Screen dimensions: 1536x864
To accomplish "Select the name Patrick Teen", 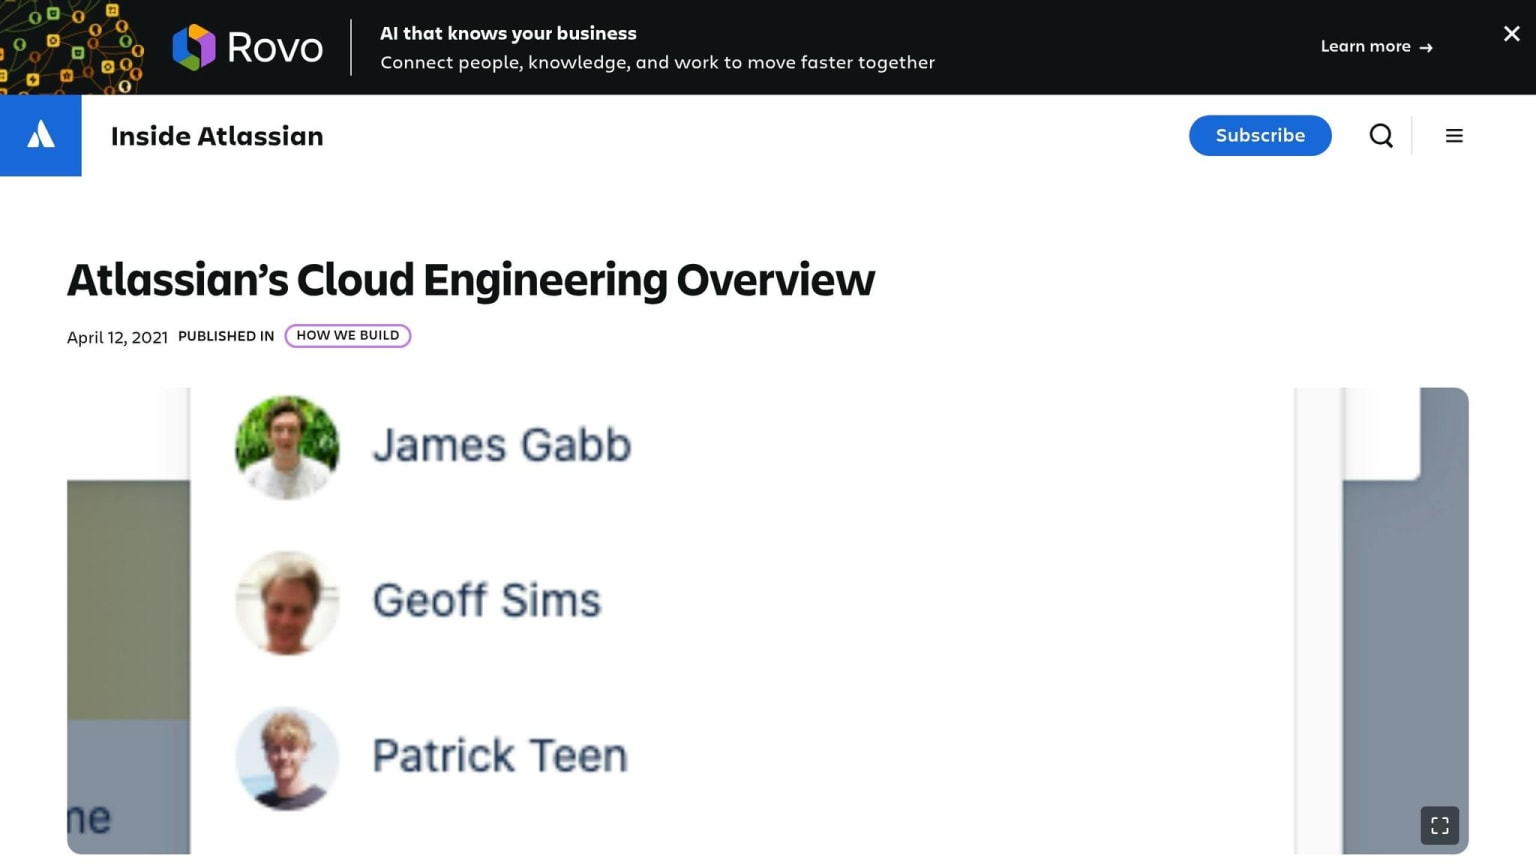I will (x=500, y=755).
